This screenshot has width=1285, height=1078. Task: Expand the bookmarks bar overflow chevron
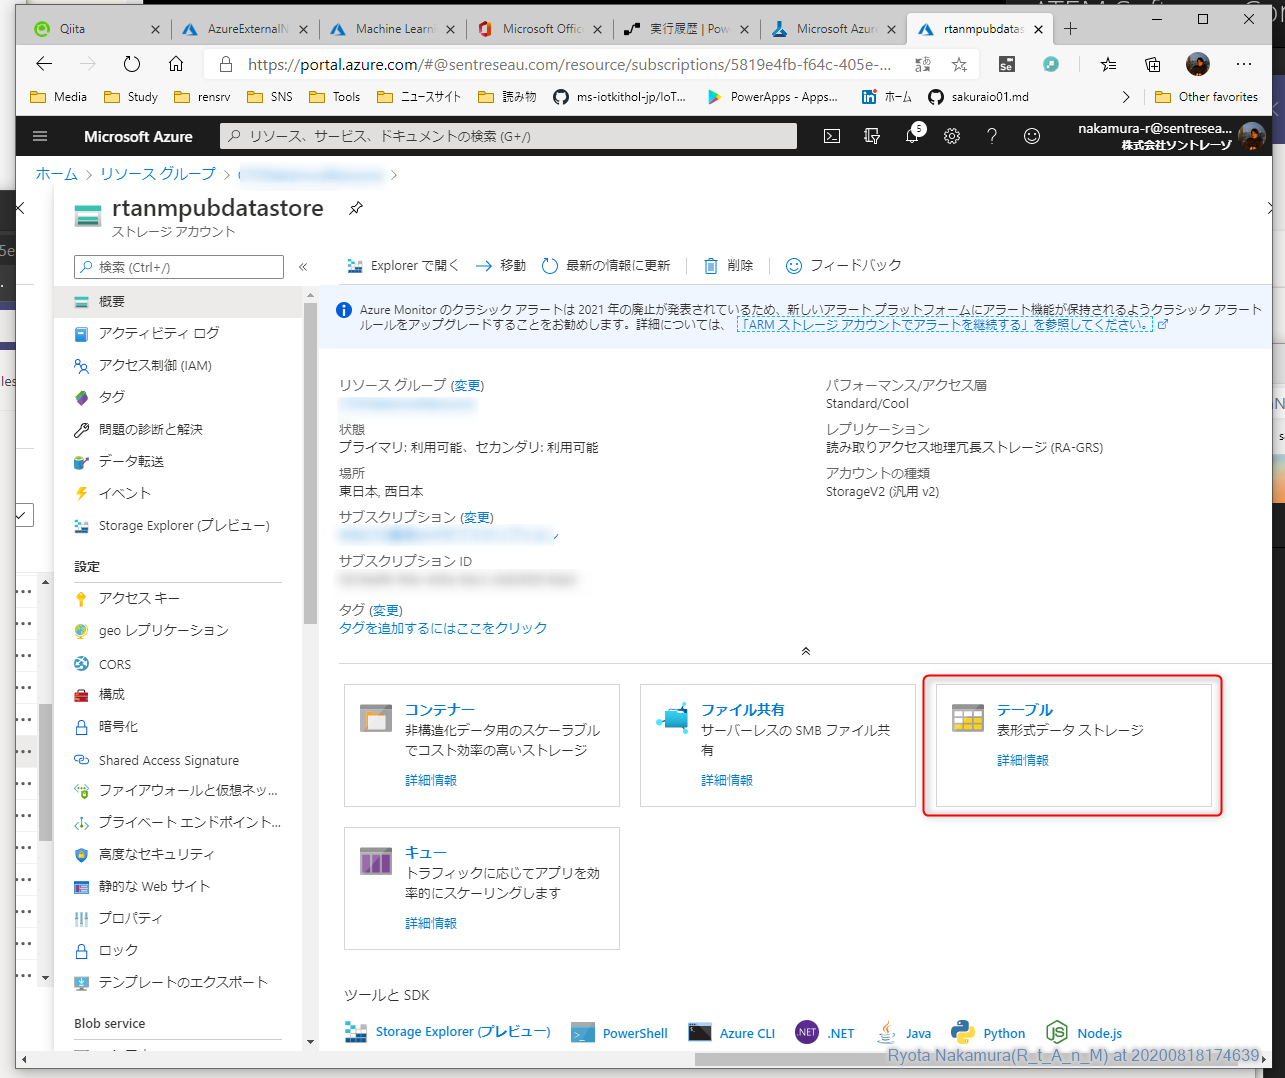pos(1126,97)
